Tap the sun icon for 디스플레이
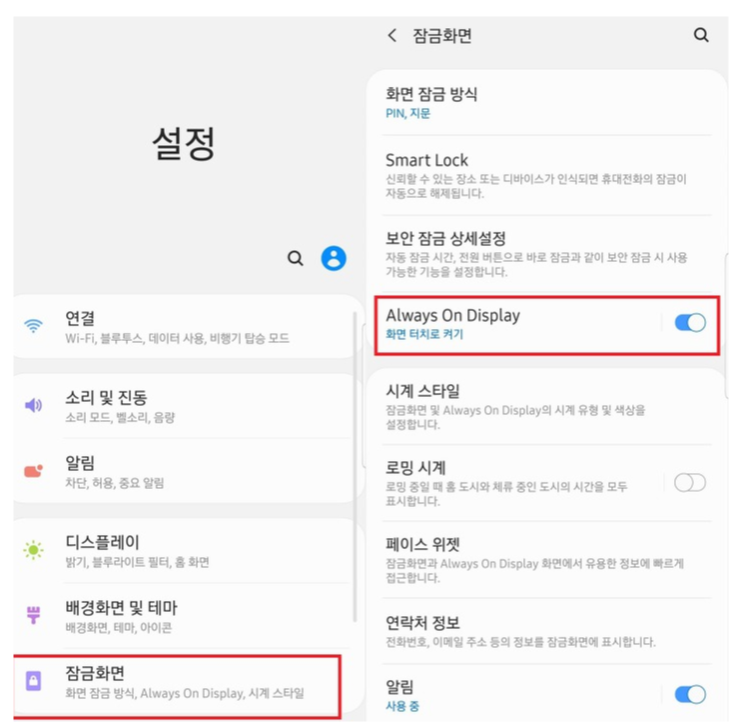 [33, 549]
